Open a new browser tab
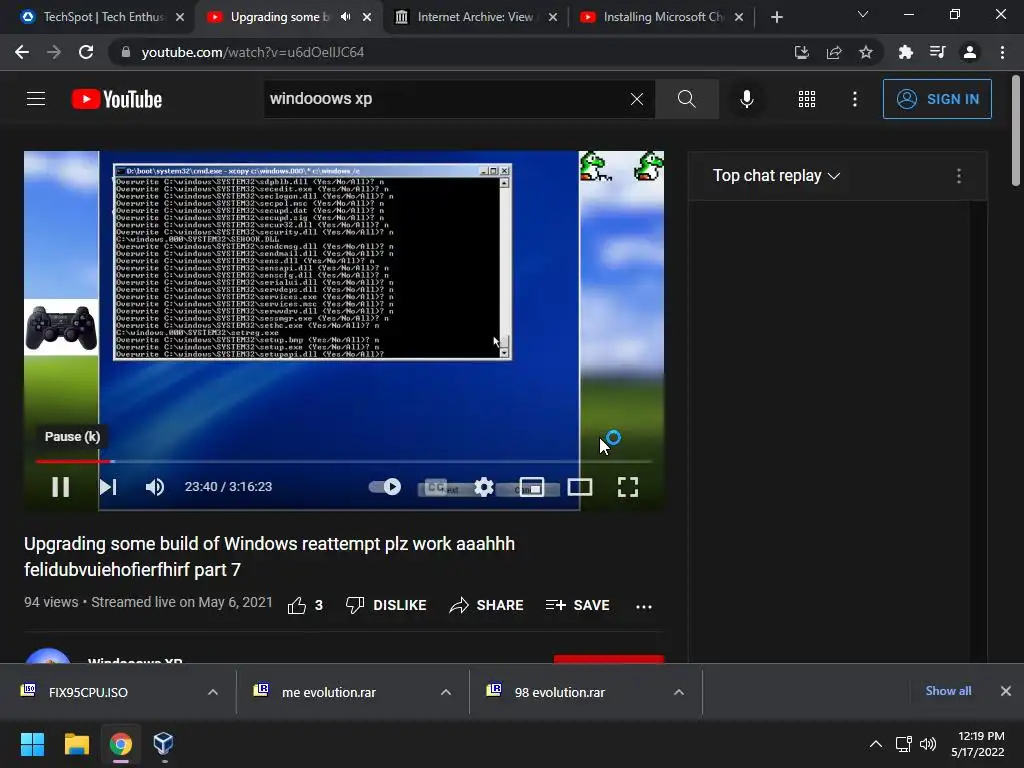1024x768 pixels. point(776,17)
